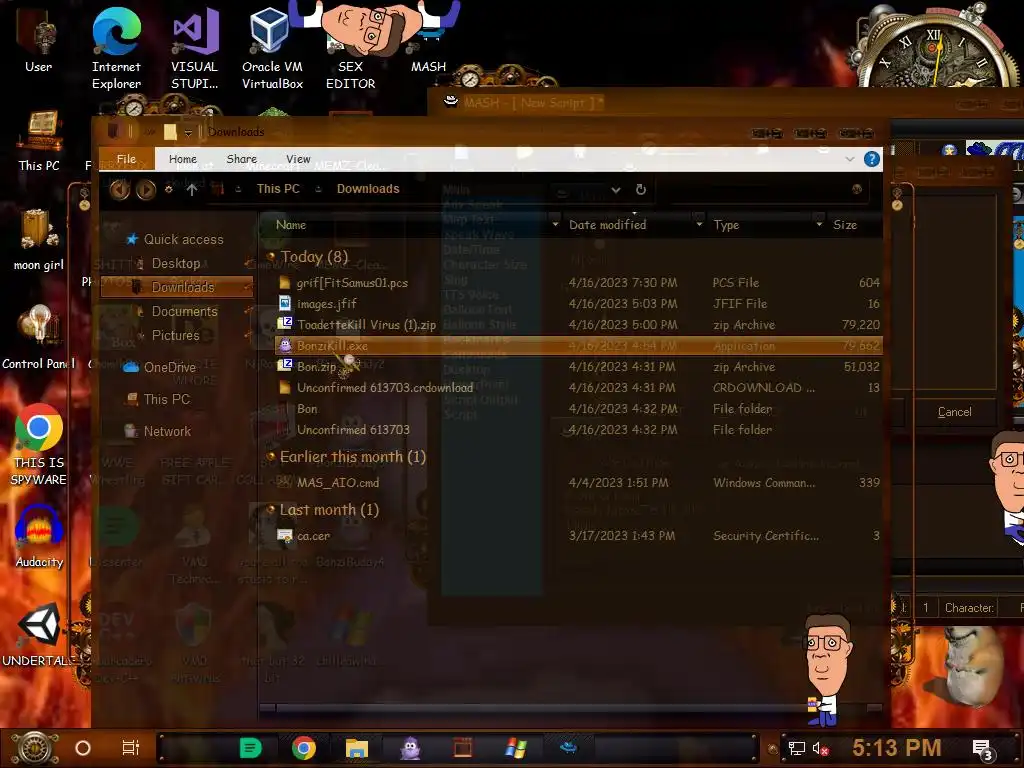Open the Date modified column filter dropdown

point(699,224)
